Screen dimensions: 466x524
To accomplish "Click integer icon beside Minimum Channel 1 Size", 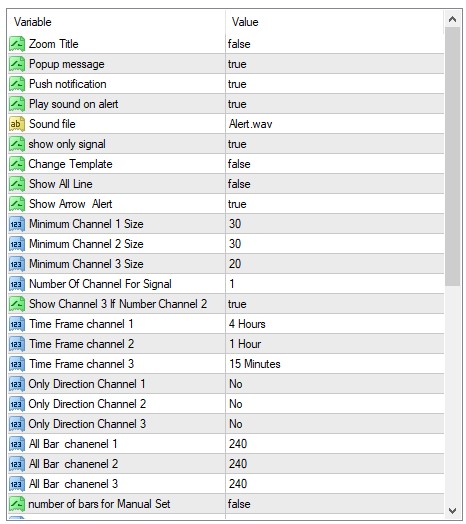I will (x=17, y=224).
